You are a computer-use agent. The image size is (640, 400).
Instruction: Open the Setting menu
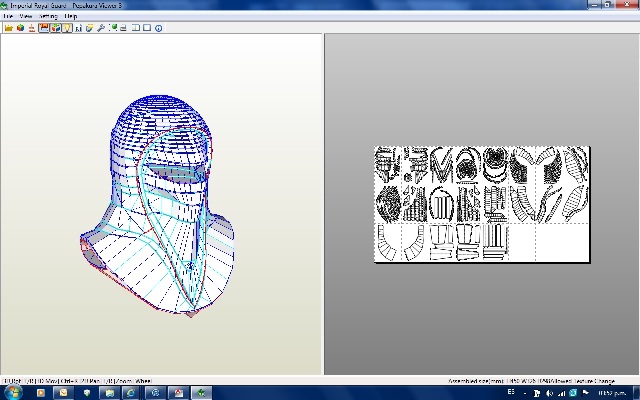pyautogui.click(x=48, y=16)
